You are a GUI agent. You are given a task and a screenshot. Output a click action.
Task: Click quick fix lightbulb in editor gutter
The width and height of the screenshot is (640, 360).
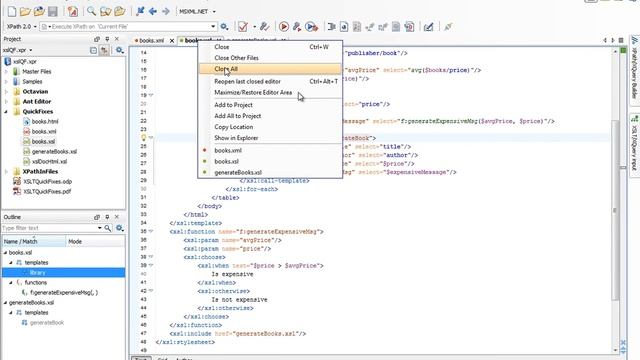143,138
